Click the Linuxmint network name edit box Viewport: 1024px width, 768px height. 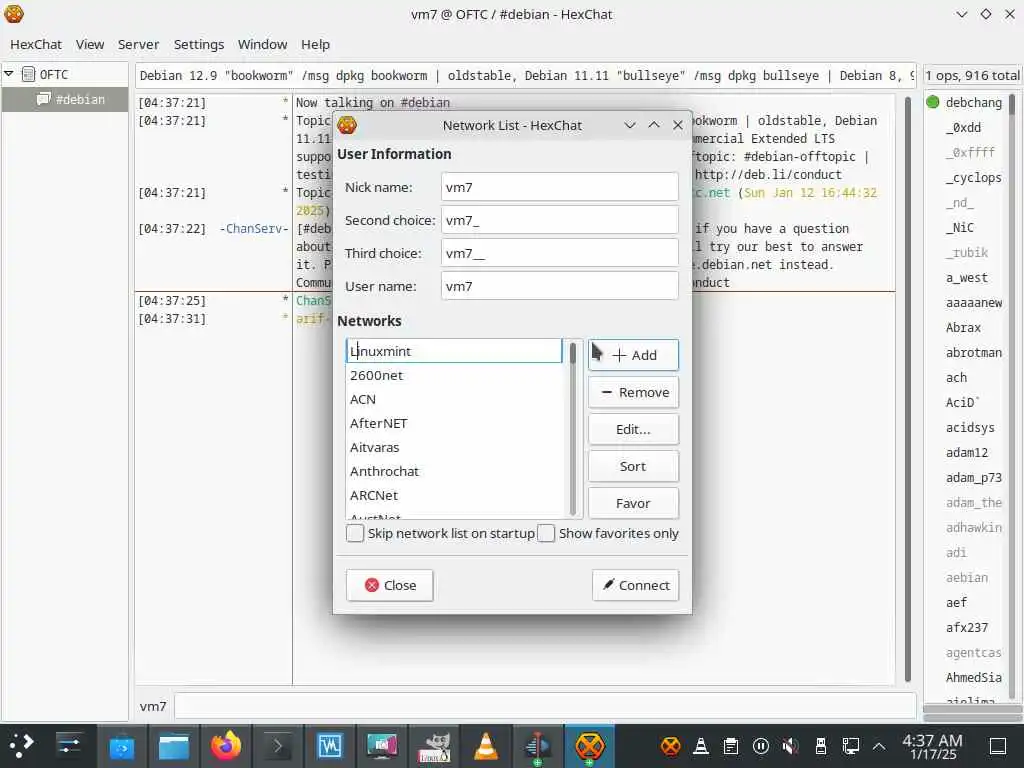(454, 351)
